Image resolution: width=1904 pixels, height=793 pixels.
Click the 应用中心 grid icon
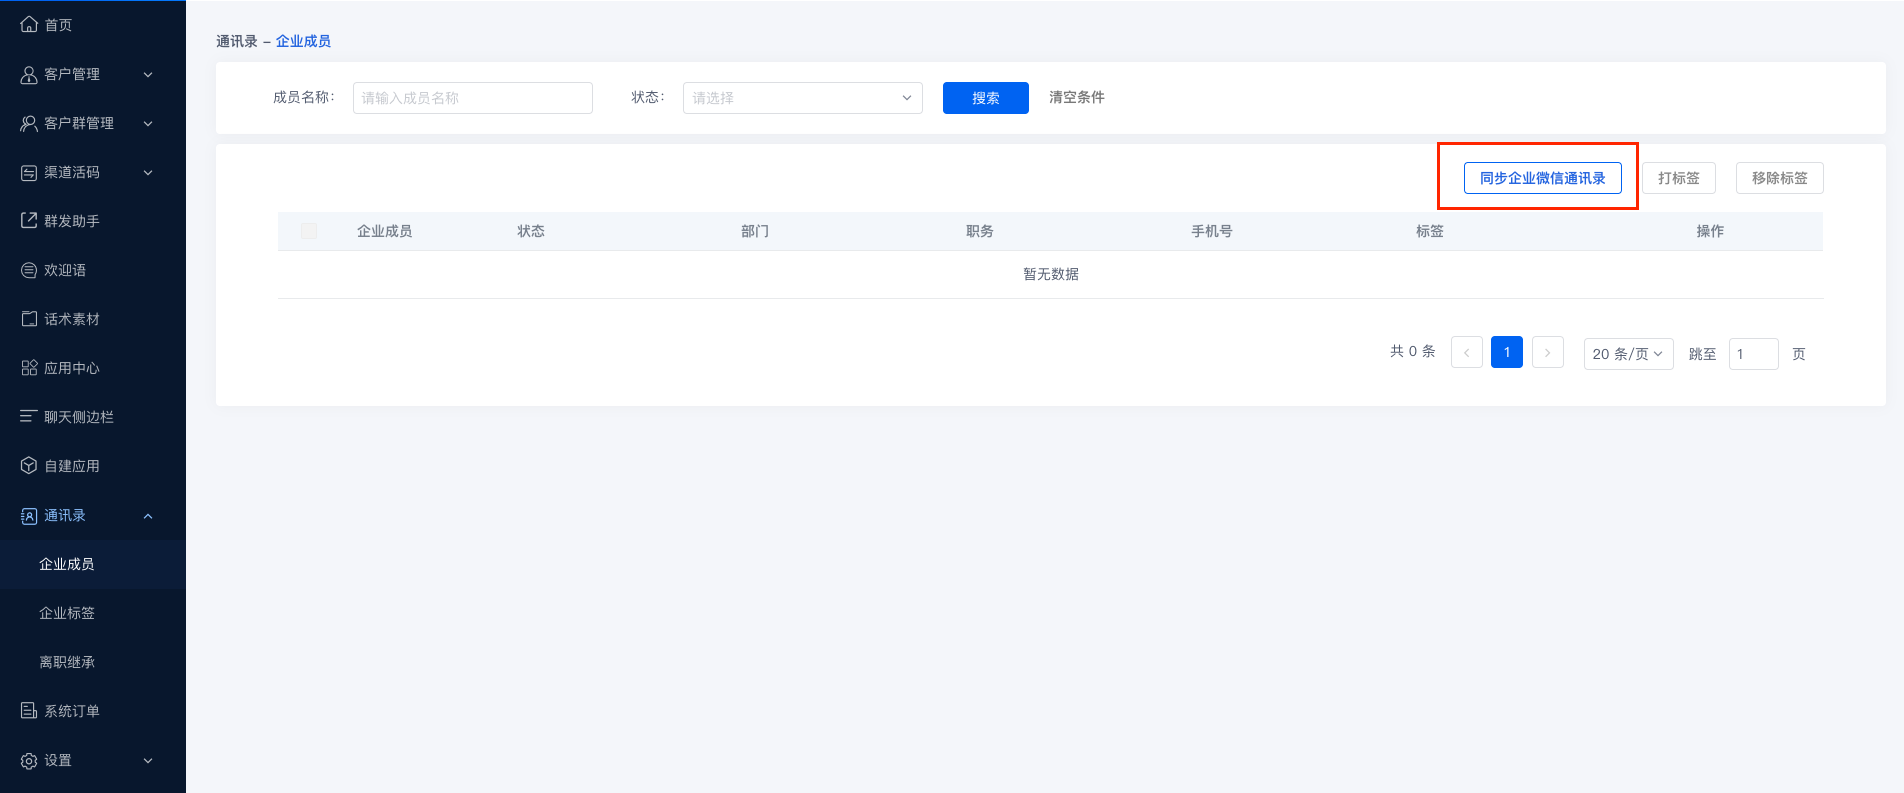click(x=29, y=368)
